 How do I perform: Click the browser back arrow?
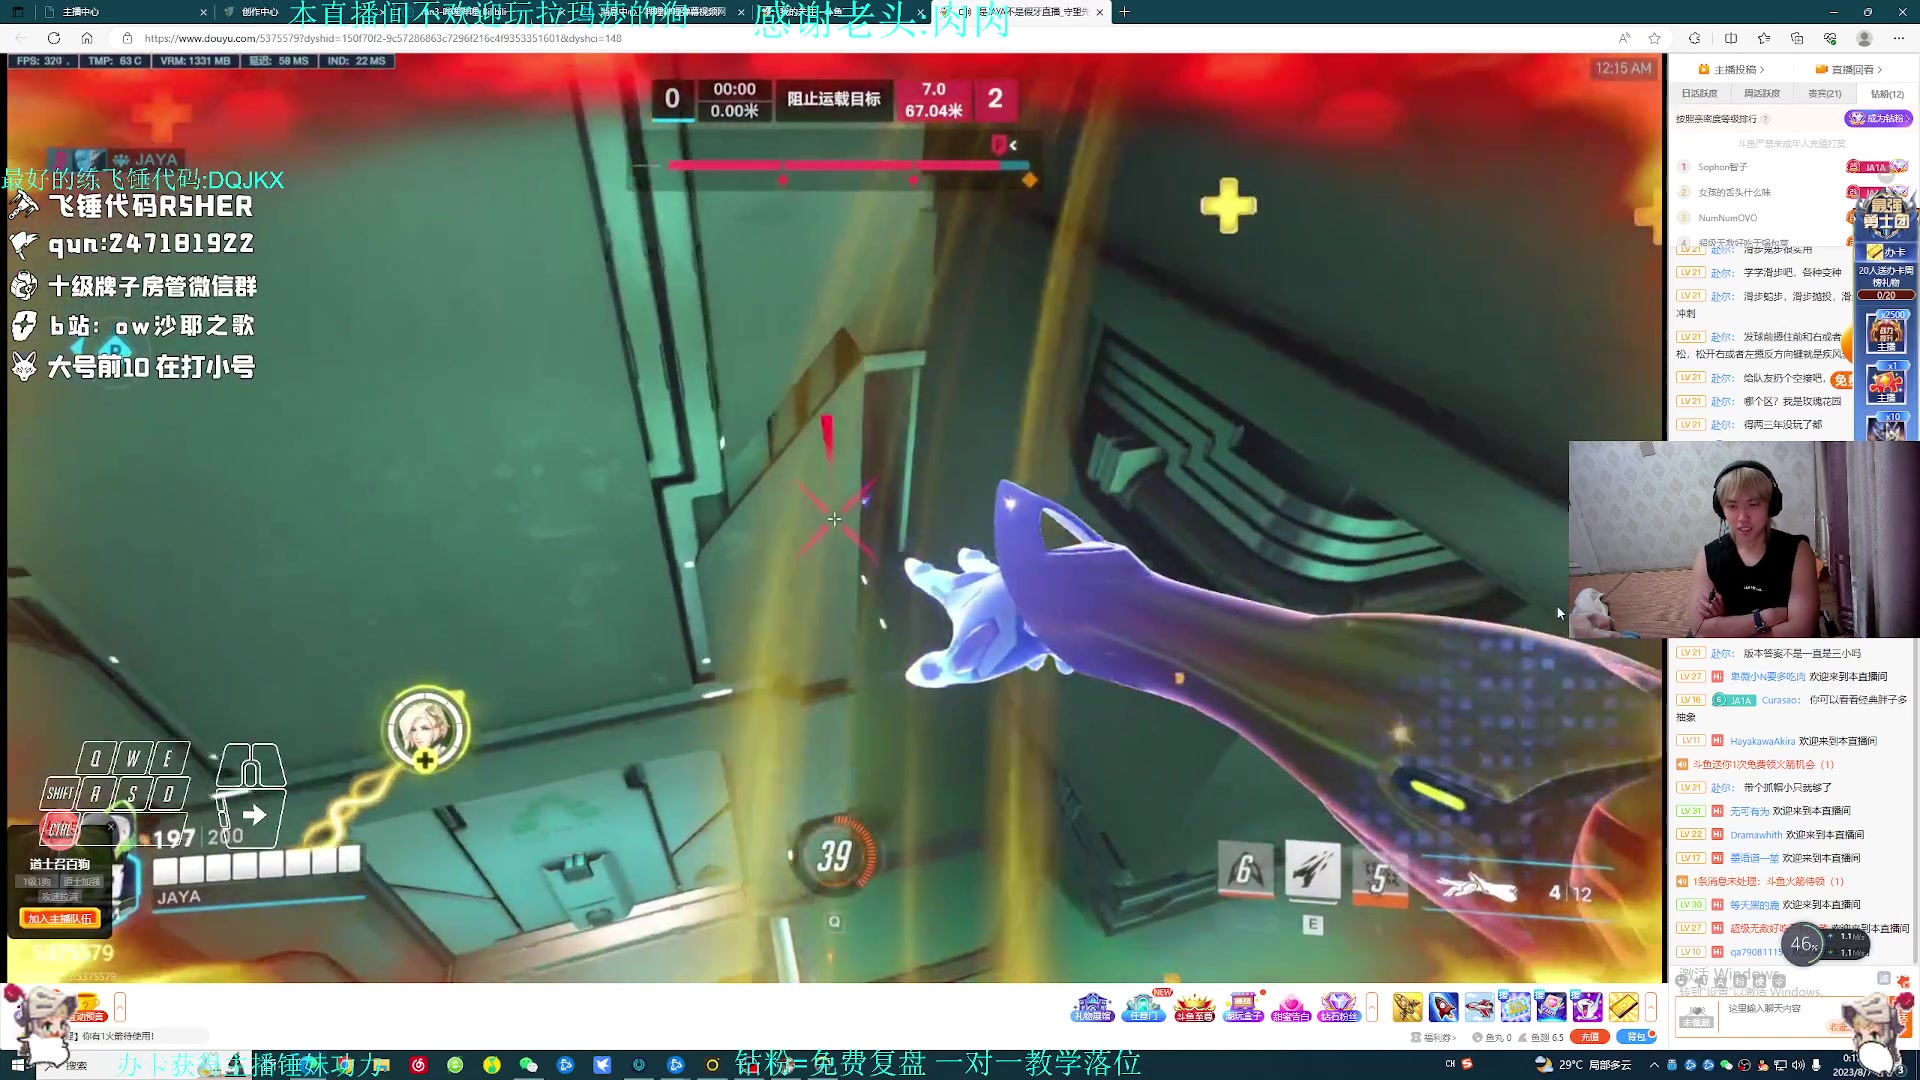tap(21, 38)
